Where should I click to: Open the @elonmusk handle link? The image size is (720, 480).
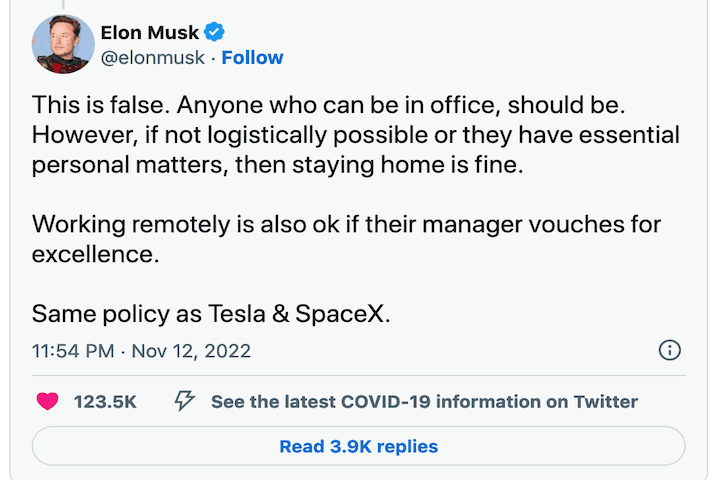tap(152, 58)
